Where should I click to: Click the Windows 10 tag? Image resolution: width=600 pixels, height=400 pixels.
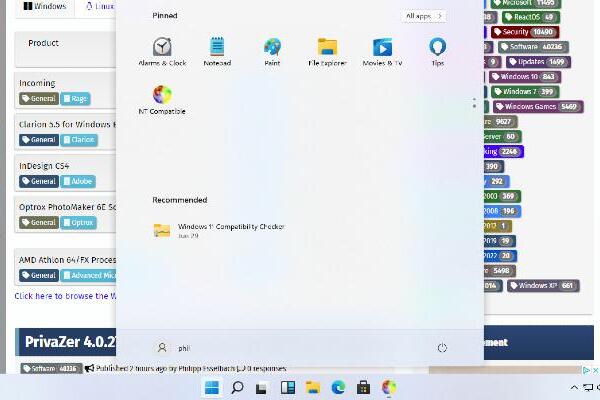(x=525, y=77)
